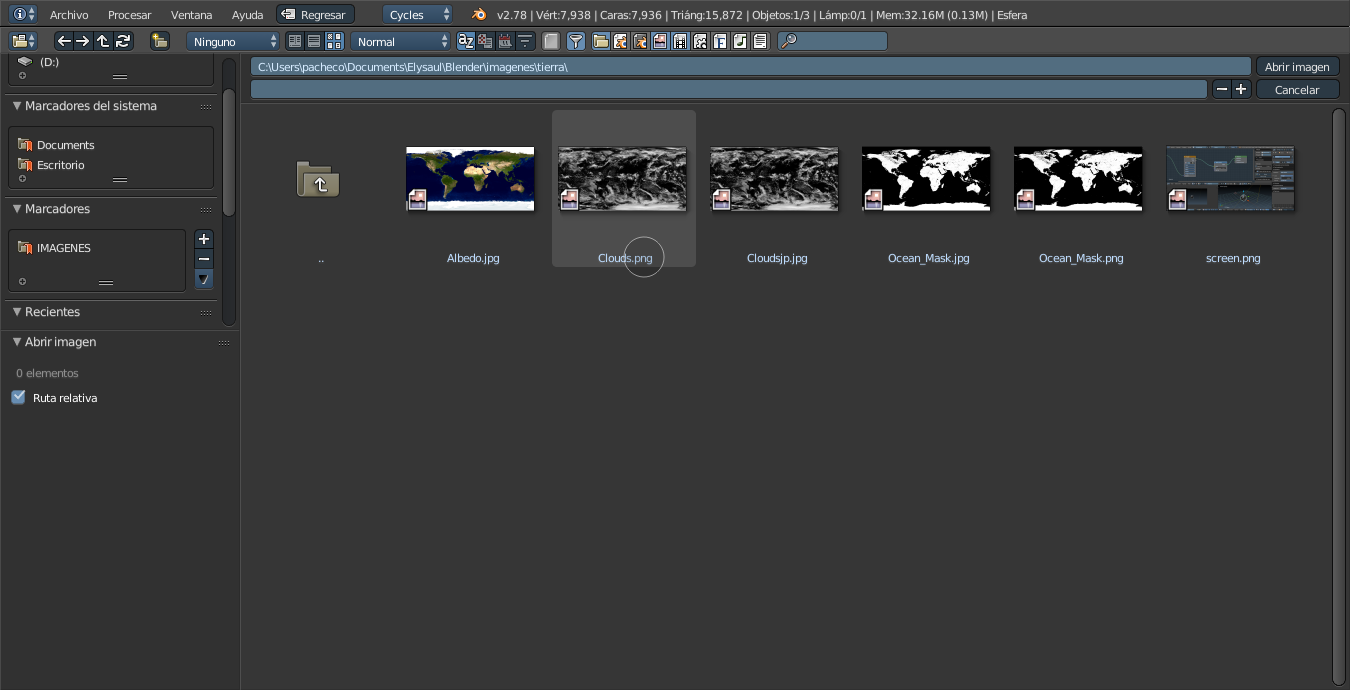Select the Albedo.jpg thumbnail
The width and height of the screenshot is (1350, 690).
tap(470, 178)
